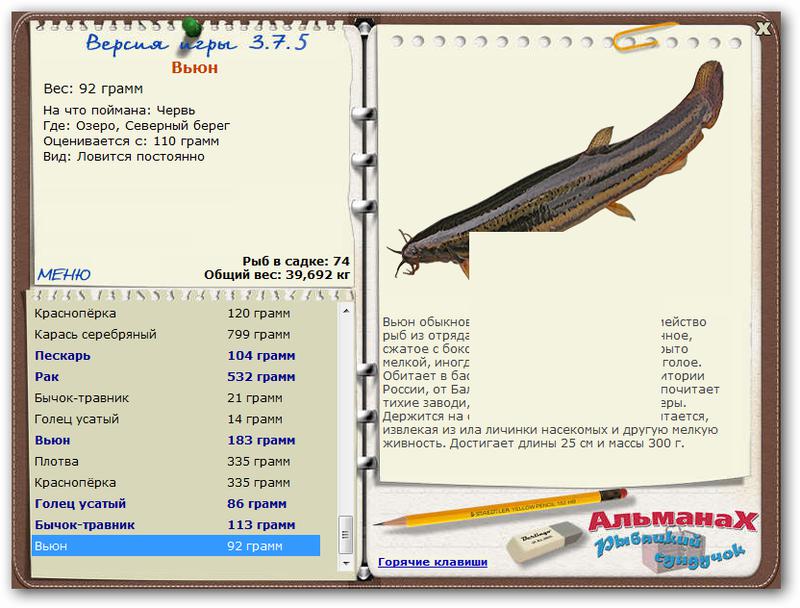Image resolution: width=800 pixels, height=608 pixels.
Task: Select the Карась серебряный 799 грамм row
Action: point(176,335)
